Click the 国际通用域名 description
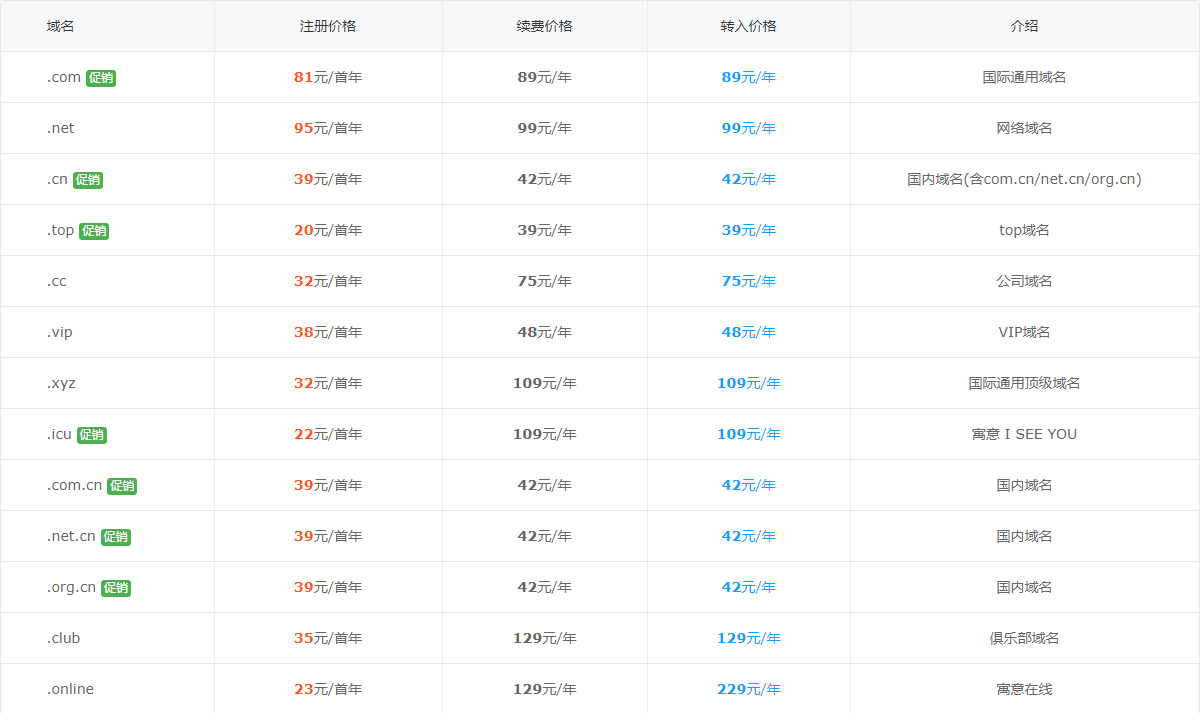Viewport: 1200px width, 713px height. 1024,77
